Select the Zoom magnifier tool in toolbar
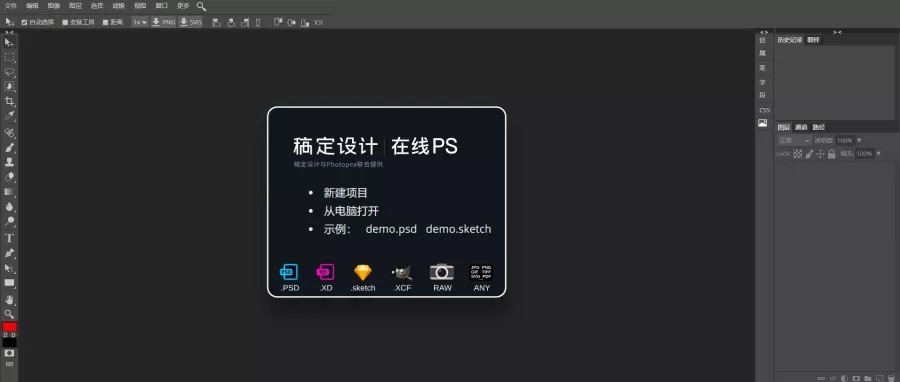The image size is (900, 382). 9,314
